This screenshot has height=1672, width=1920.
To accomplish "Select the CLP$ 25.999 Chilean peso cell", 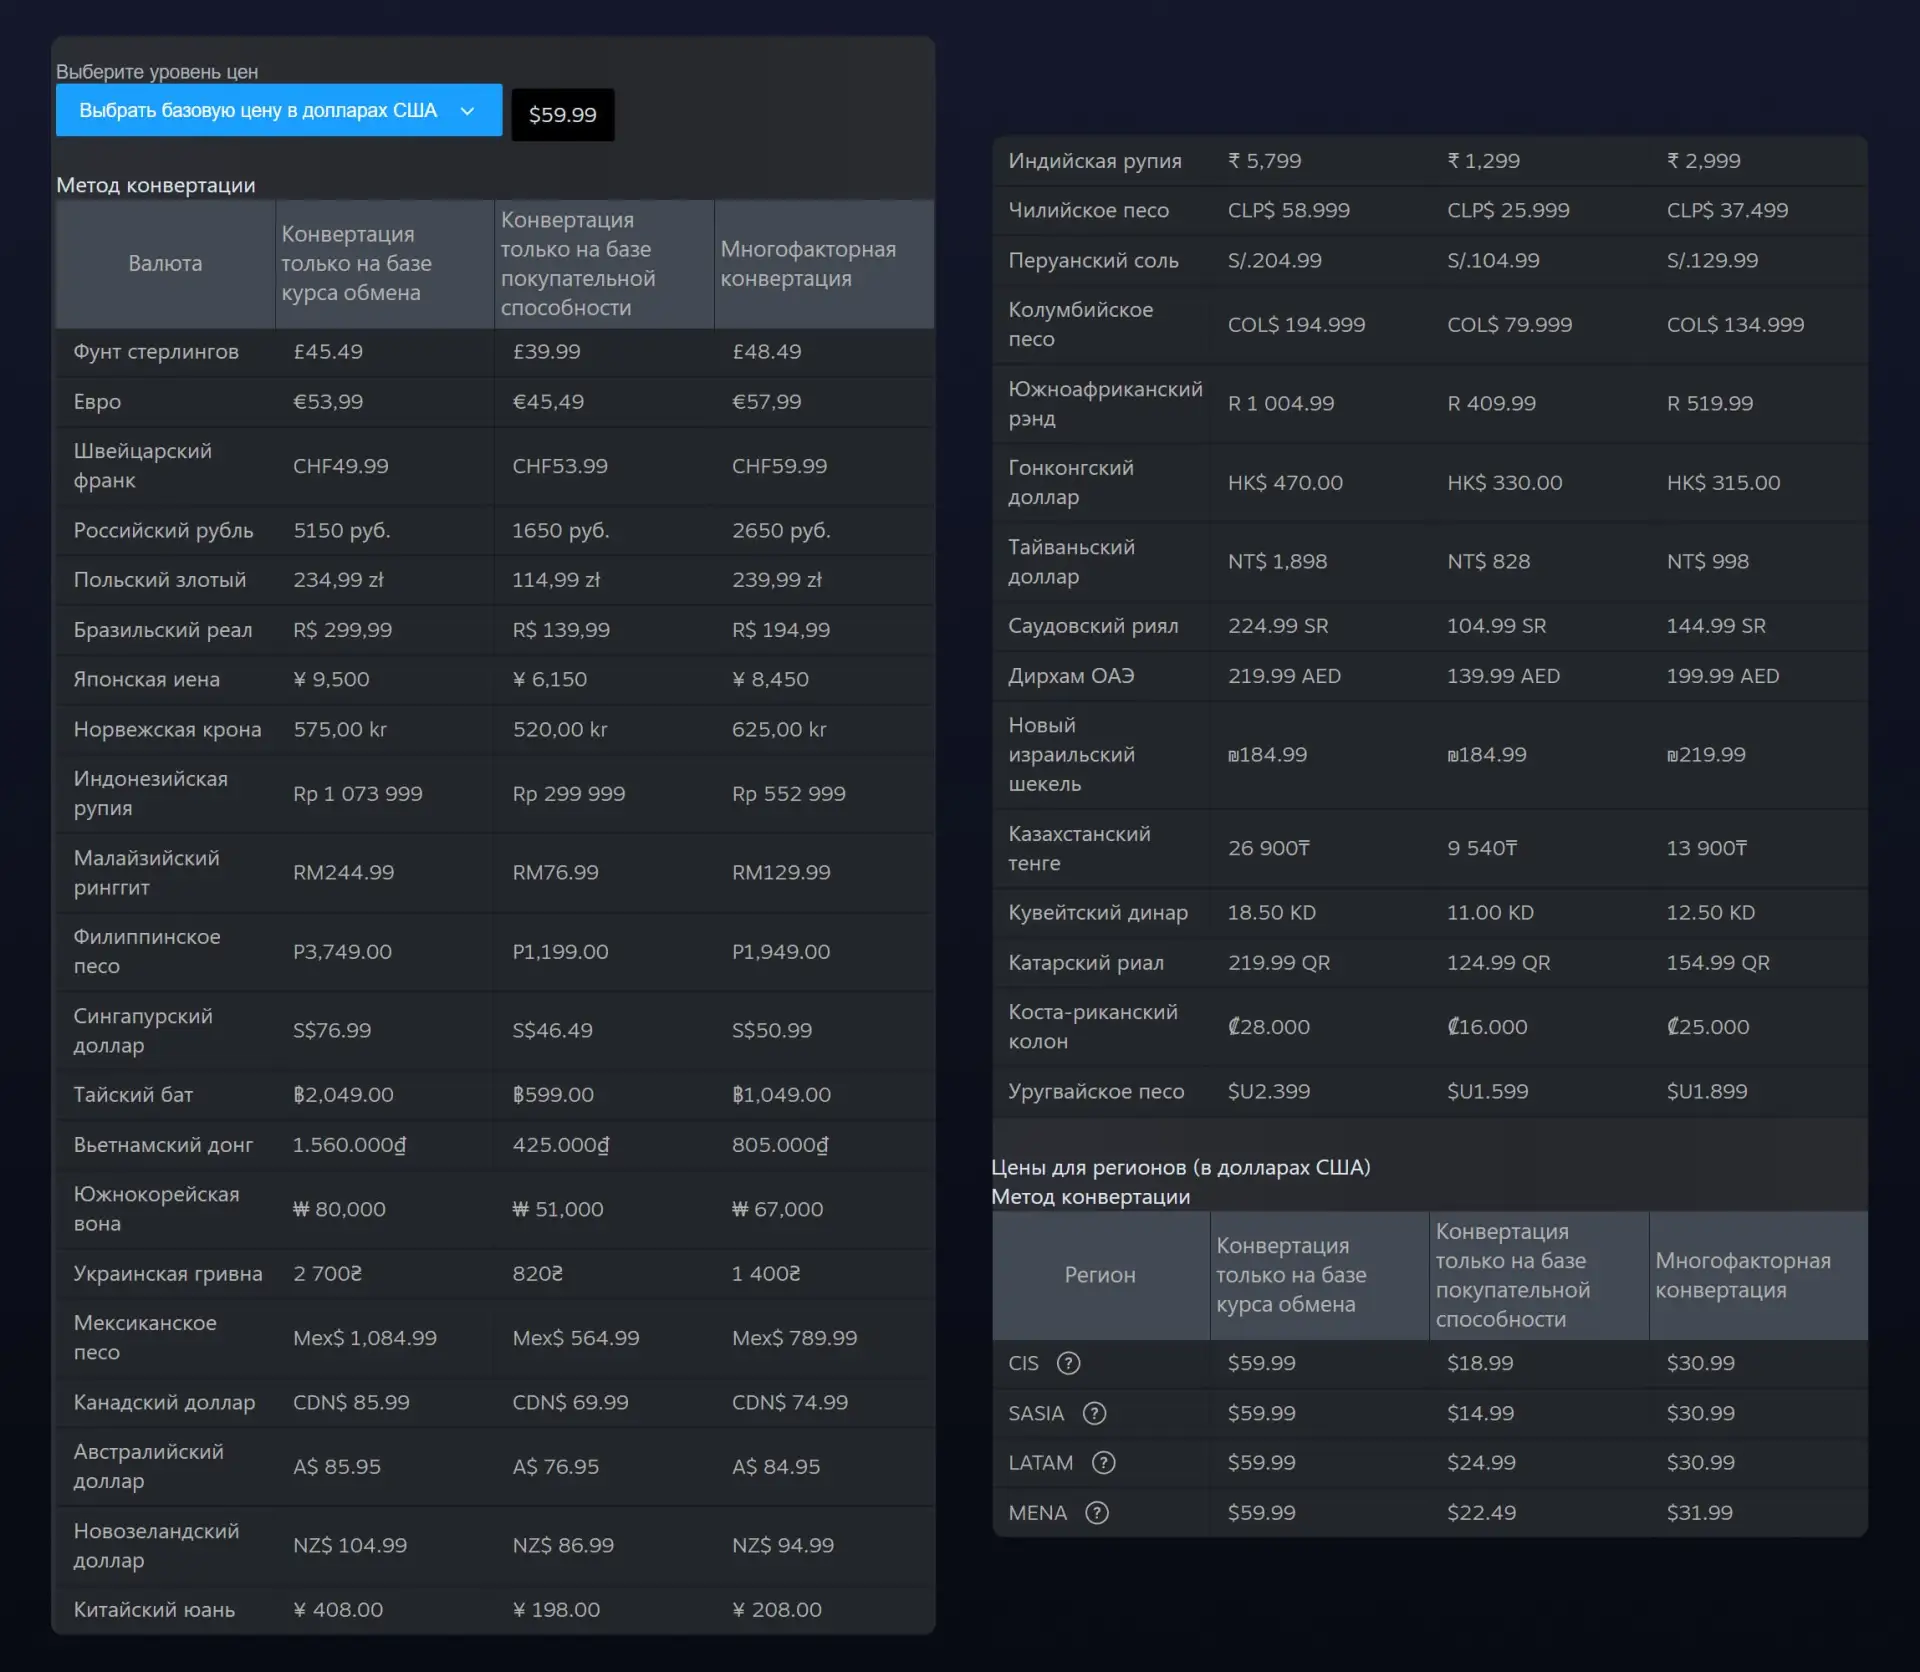I will click(1508, 211).
